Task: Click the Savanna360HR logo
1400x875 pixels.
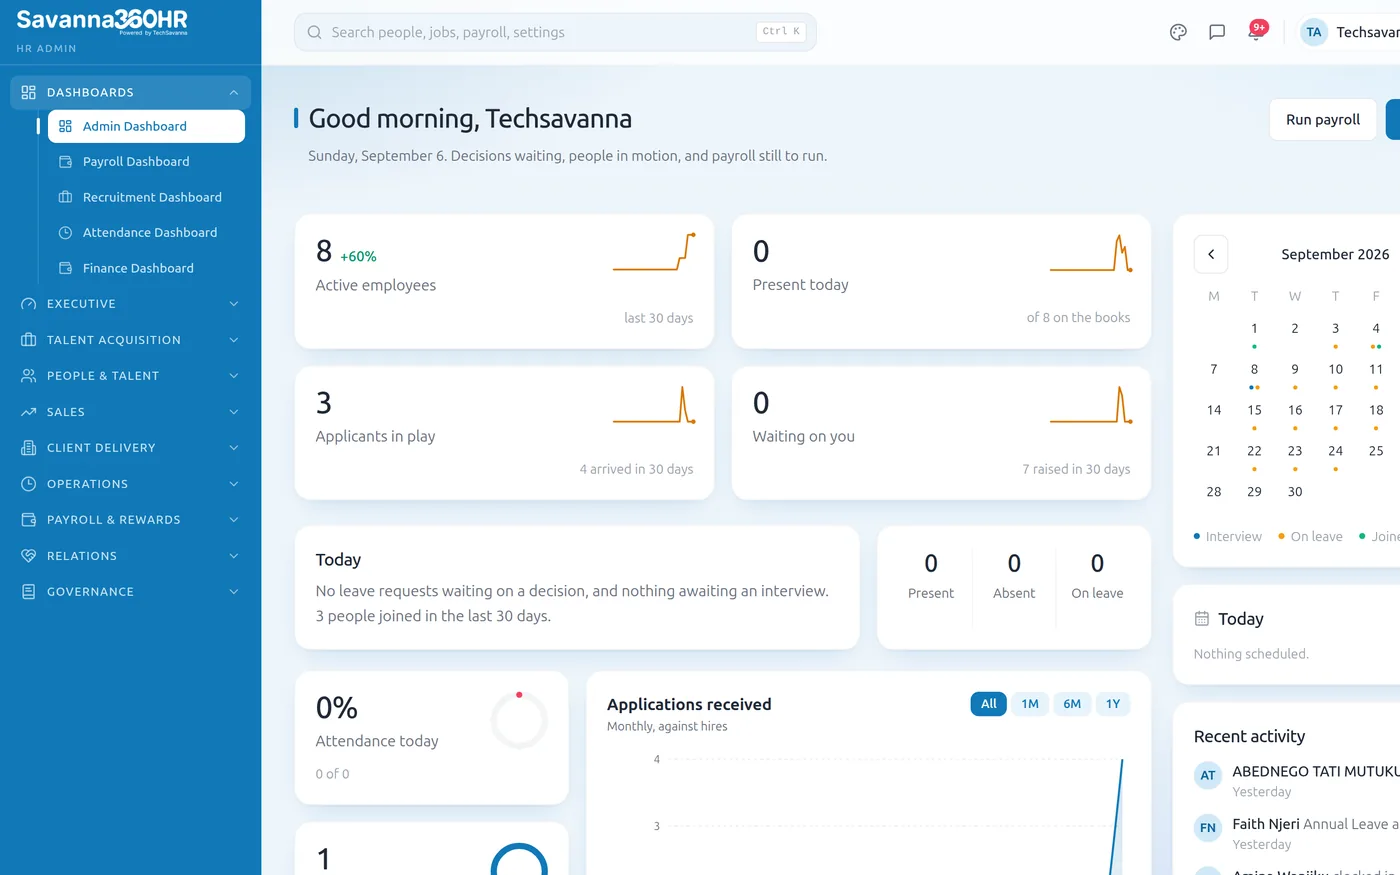Action: (102, 21)
